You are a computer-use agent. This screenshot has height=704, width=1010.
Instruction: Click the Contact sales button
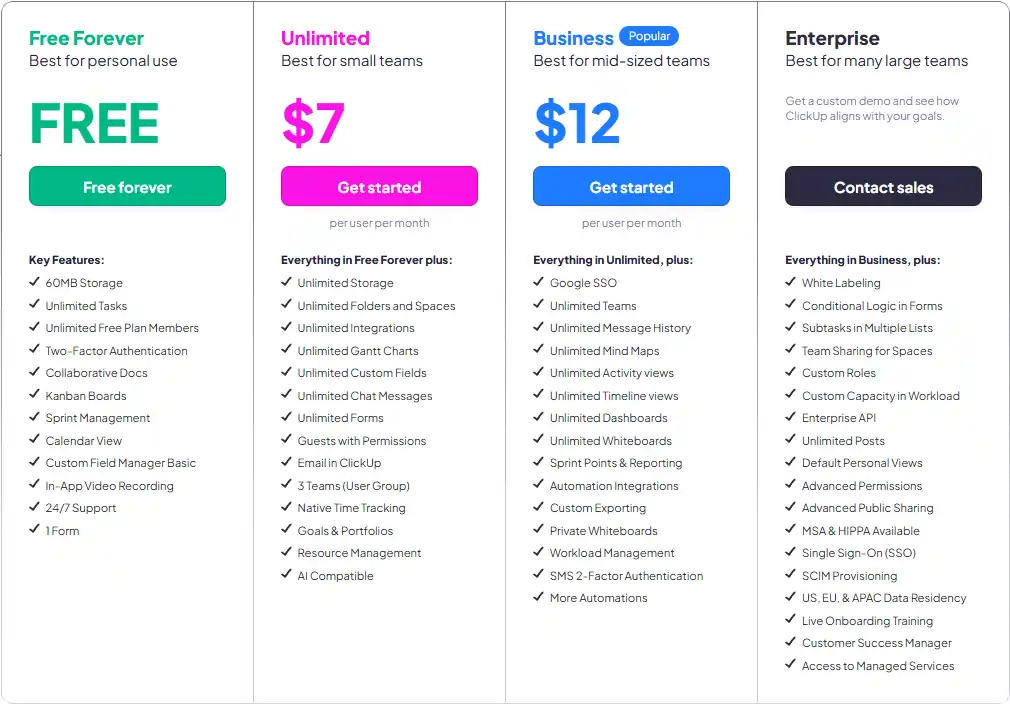coord(883,186)
